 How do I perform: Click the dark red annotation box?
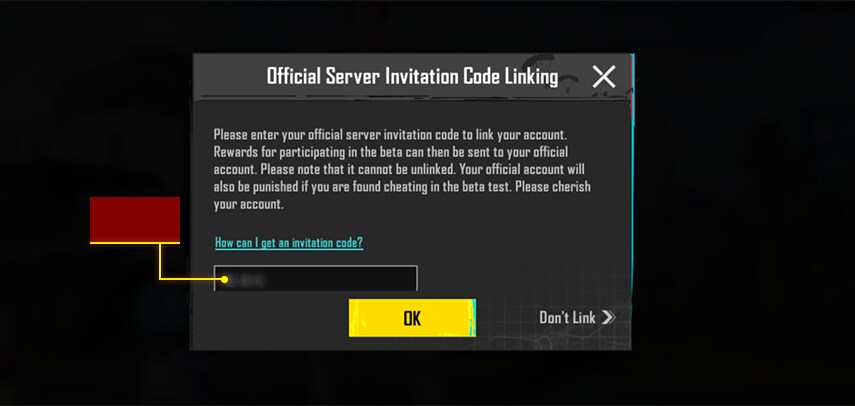coord(135,219)
